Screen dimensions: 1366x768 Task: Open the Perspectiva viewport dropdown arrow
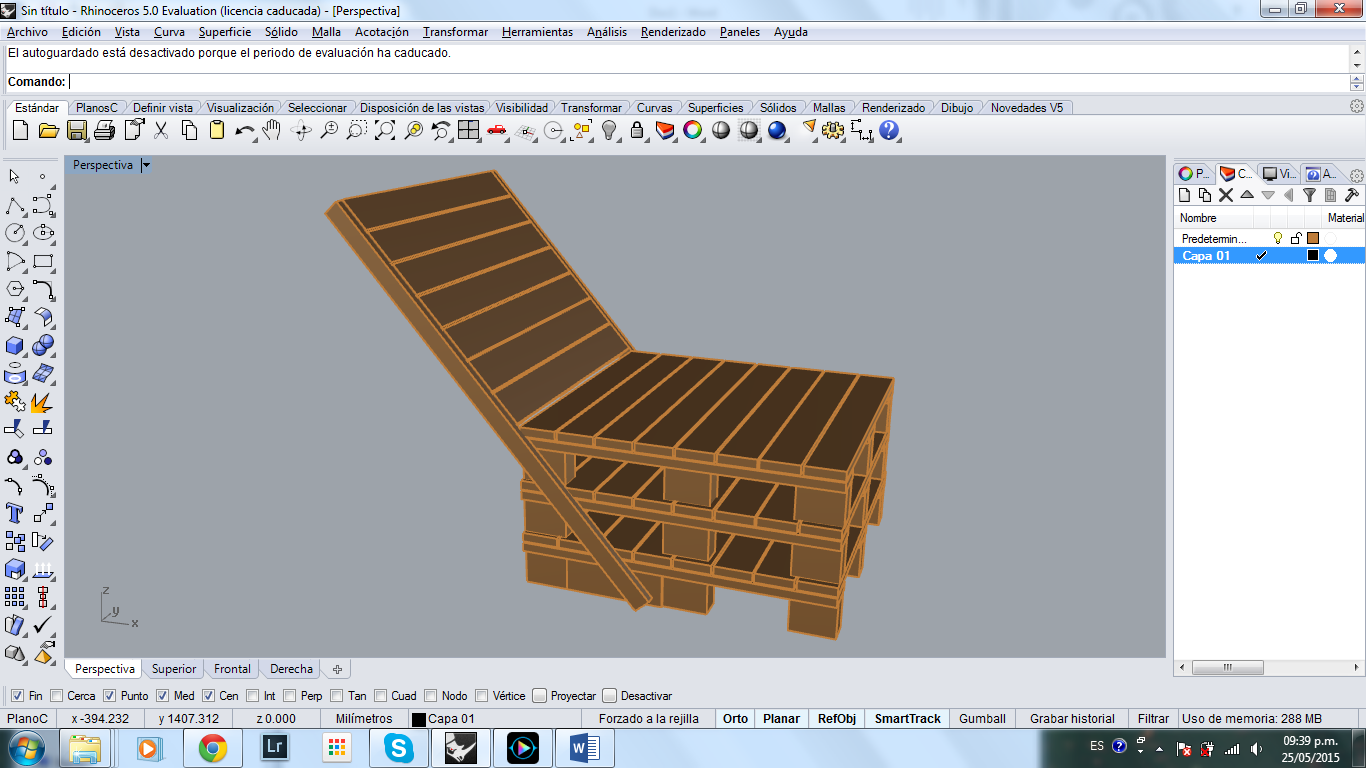[146, 165]
